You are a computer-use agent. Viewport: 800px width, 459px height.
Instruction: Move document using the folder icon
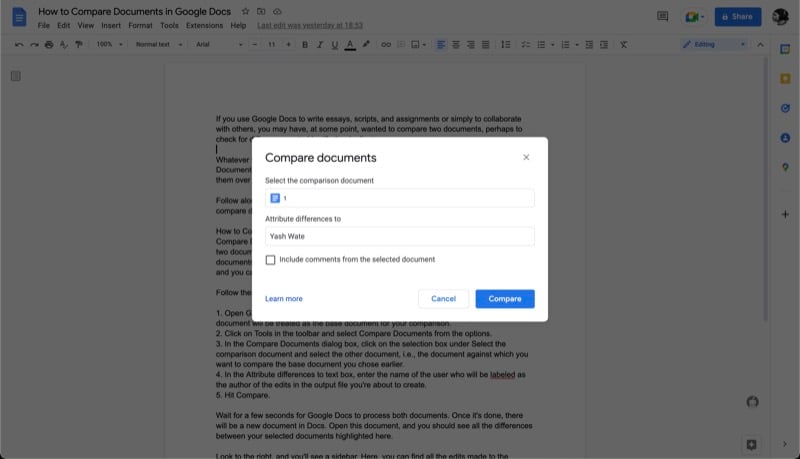pyautogui.click(x=261, y=11)
